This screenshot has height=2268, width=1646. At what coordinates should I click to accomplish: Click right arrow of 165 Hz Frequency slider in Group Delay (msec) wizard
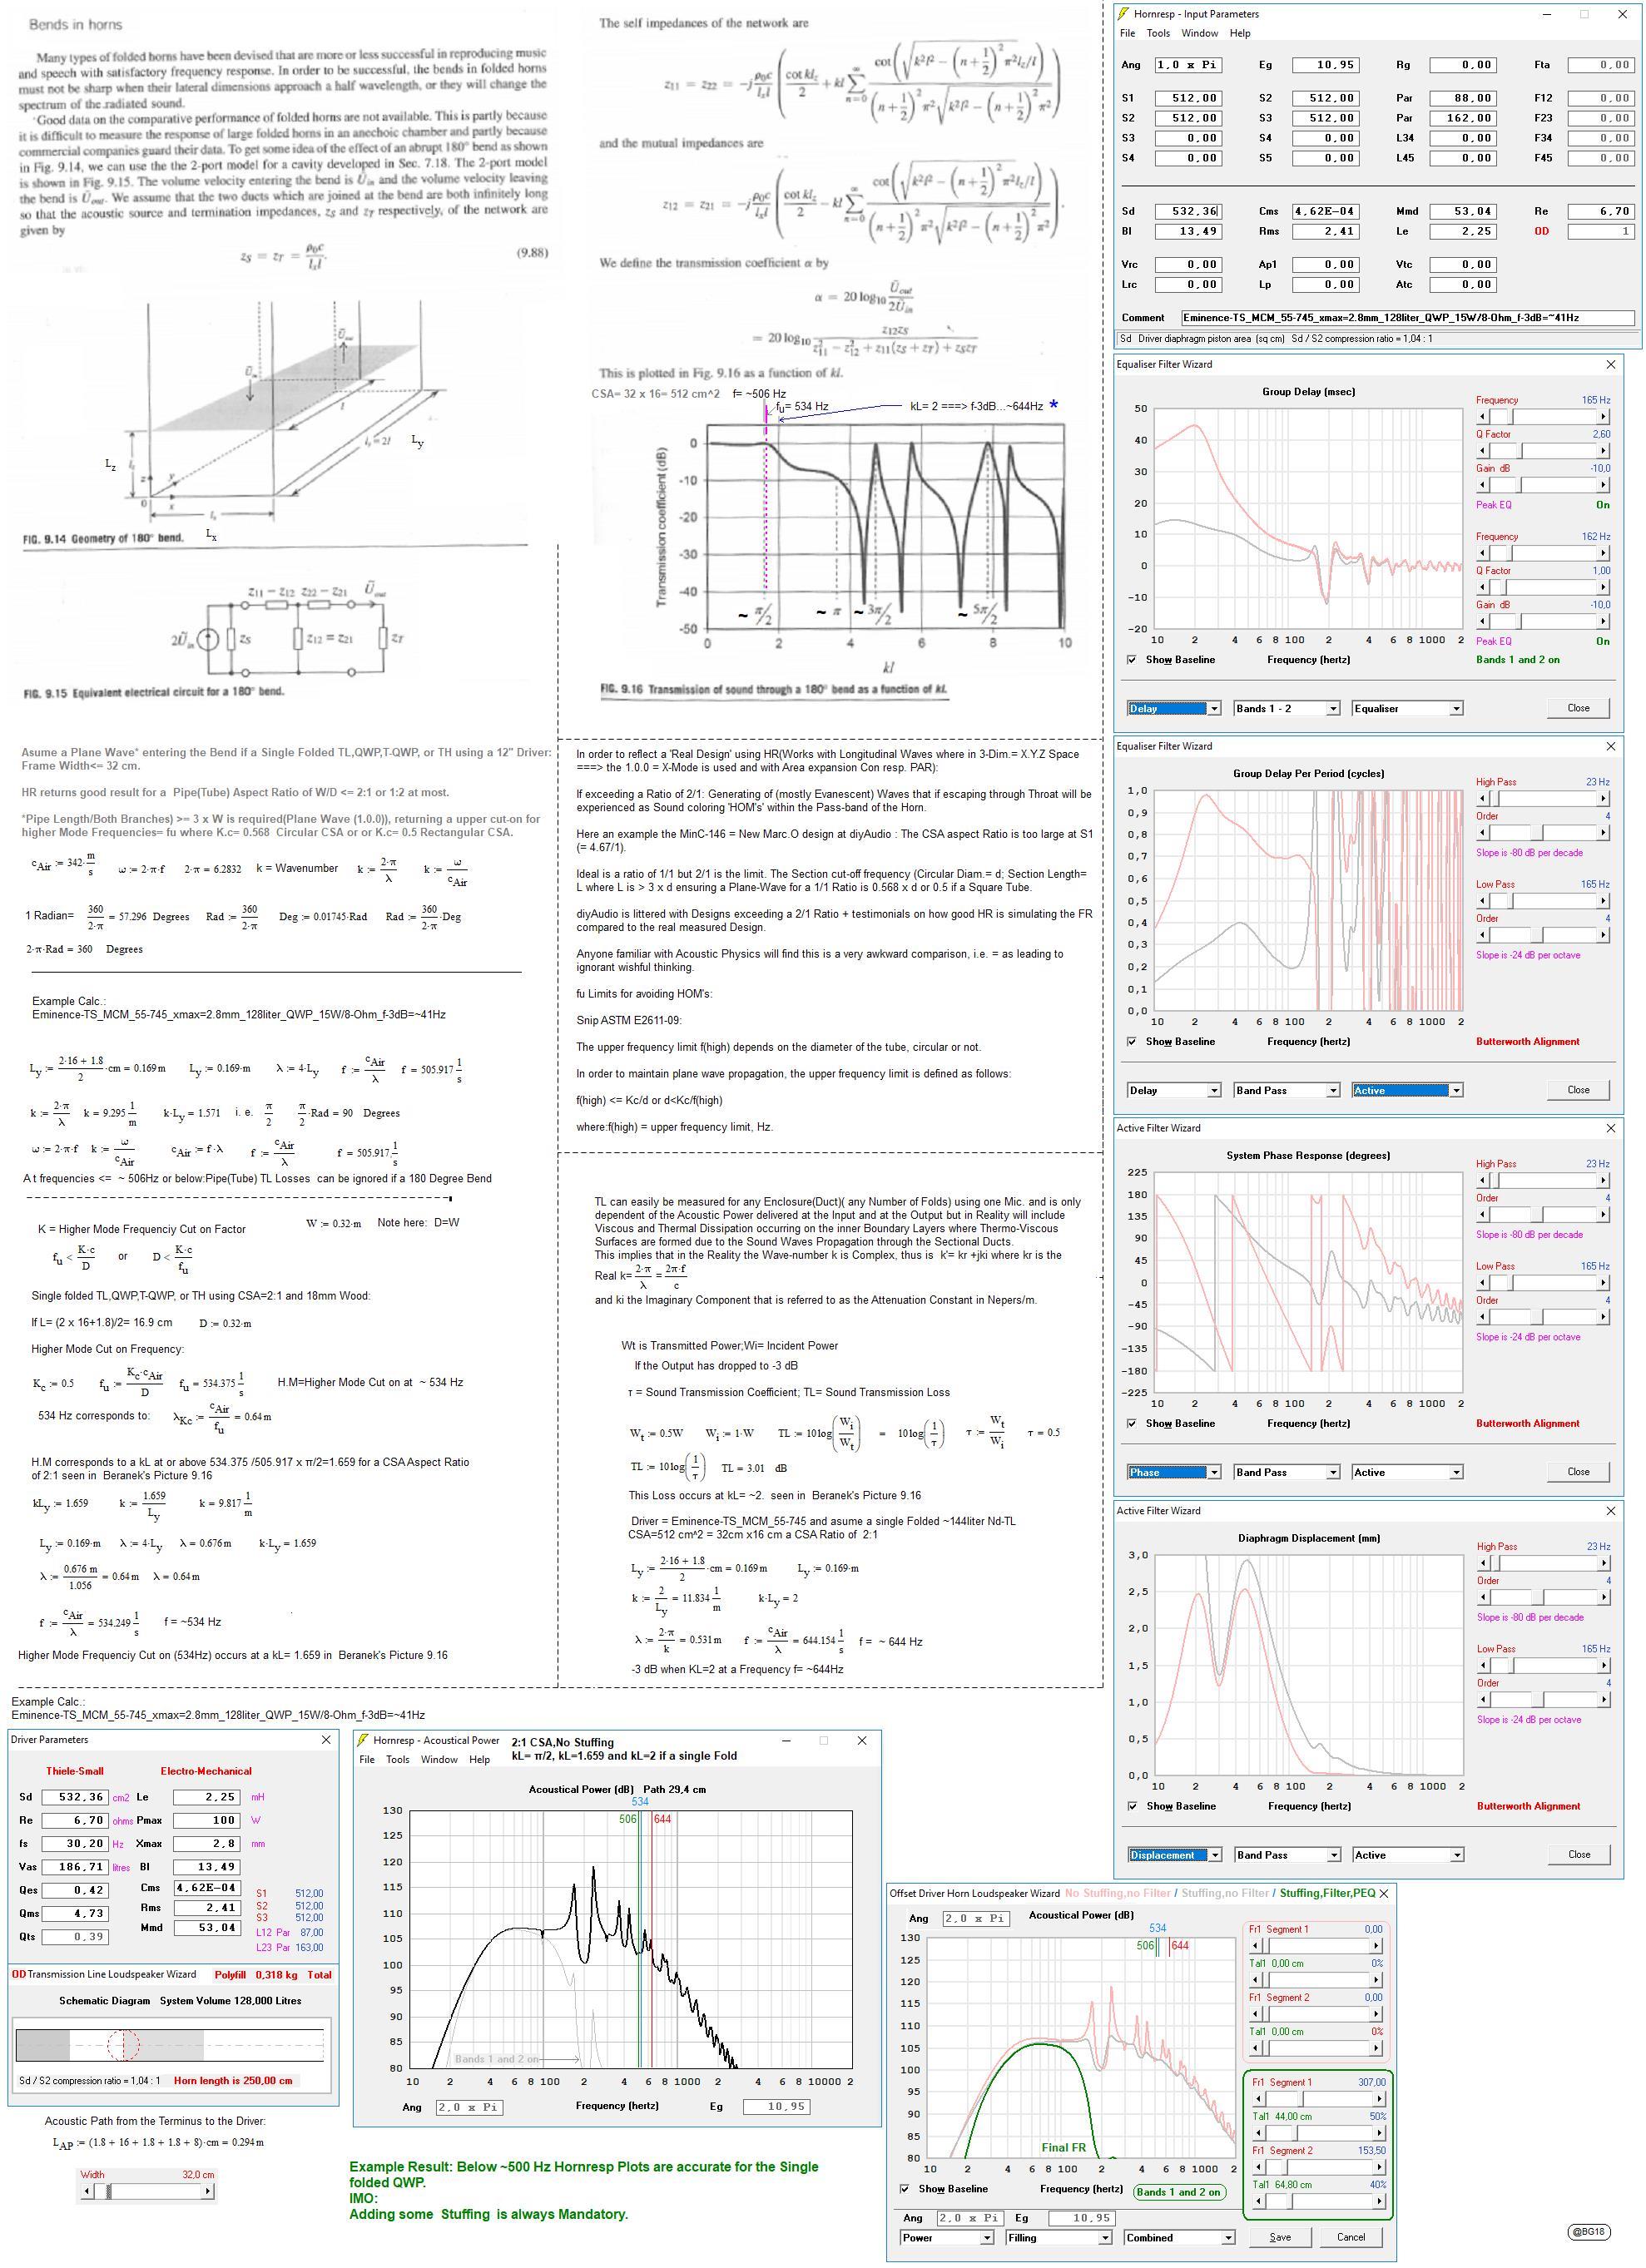pyautogui.click(x=1603, y=417)
